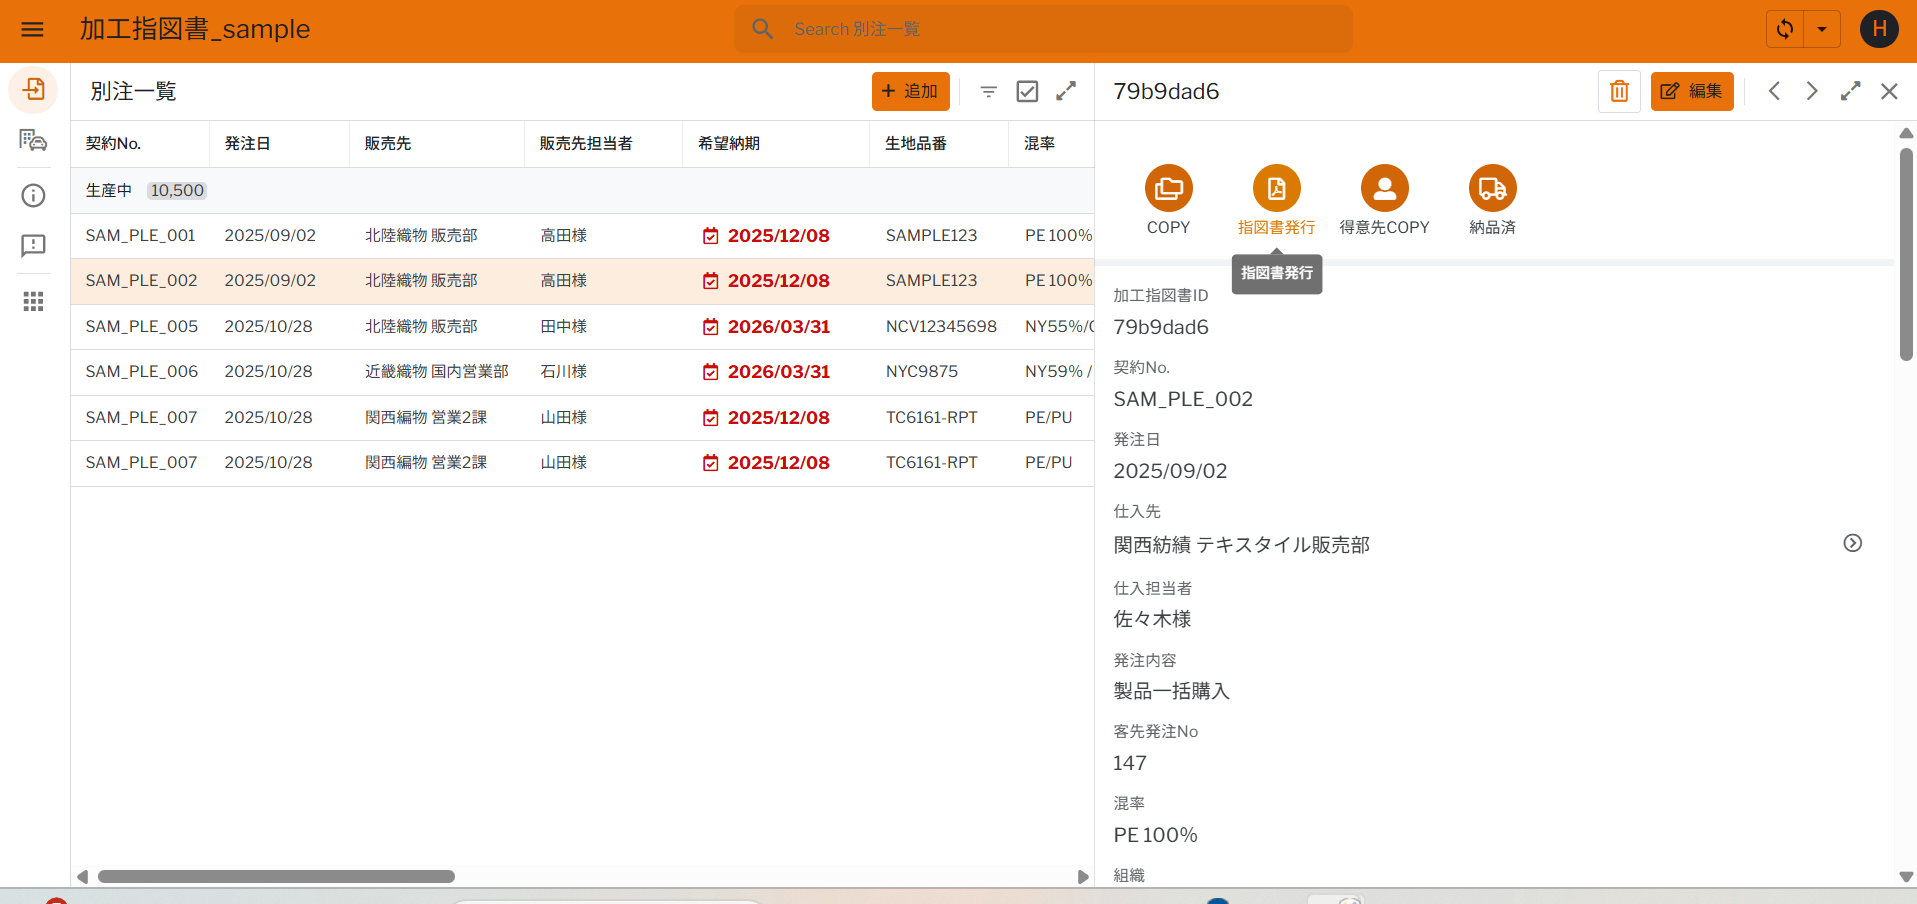Screen dimensions: 1917x904
Task: Open the apps grid icon in sidebar
Action: [33, 301]
